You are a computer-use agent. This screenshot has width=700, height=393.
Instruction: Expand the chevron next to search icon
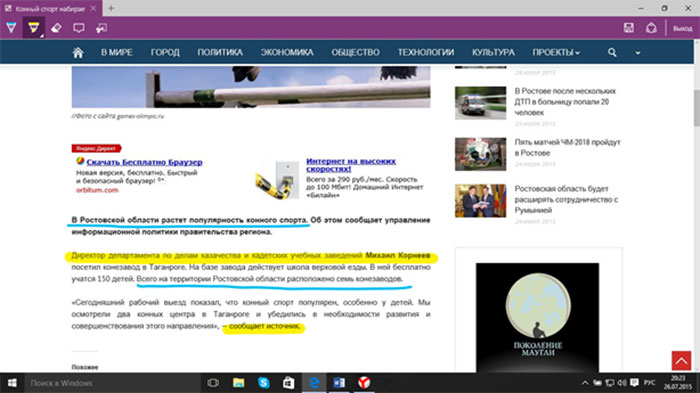(638, 53)
